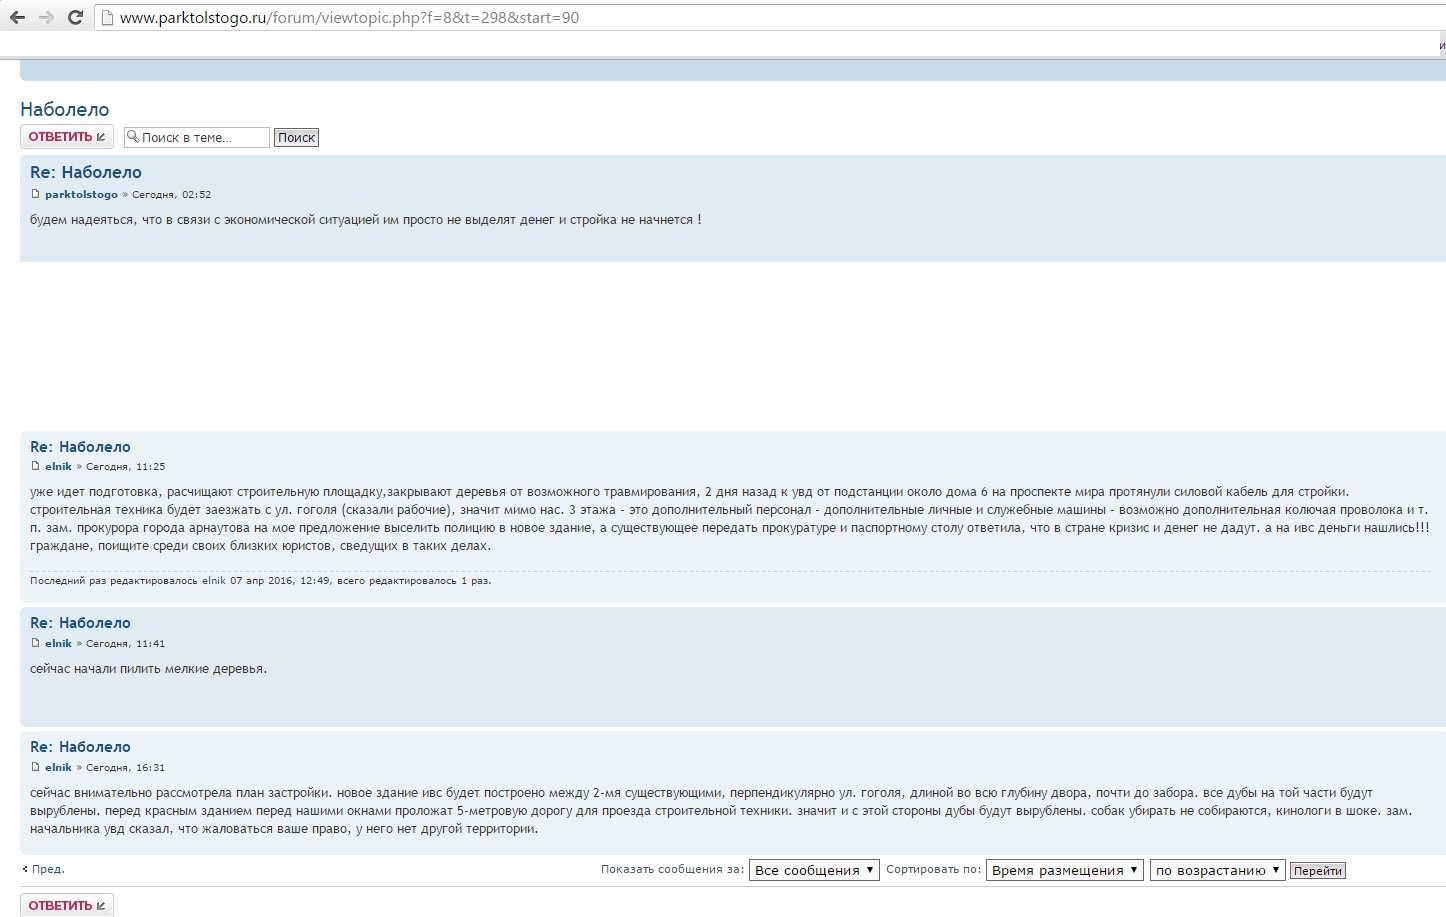
Task: Click the 'Поиск' search button
Action: [x=296, y=138]
